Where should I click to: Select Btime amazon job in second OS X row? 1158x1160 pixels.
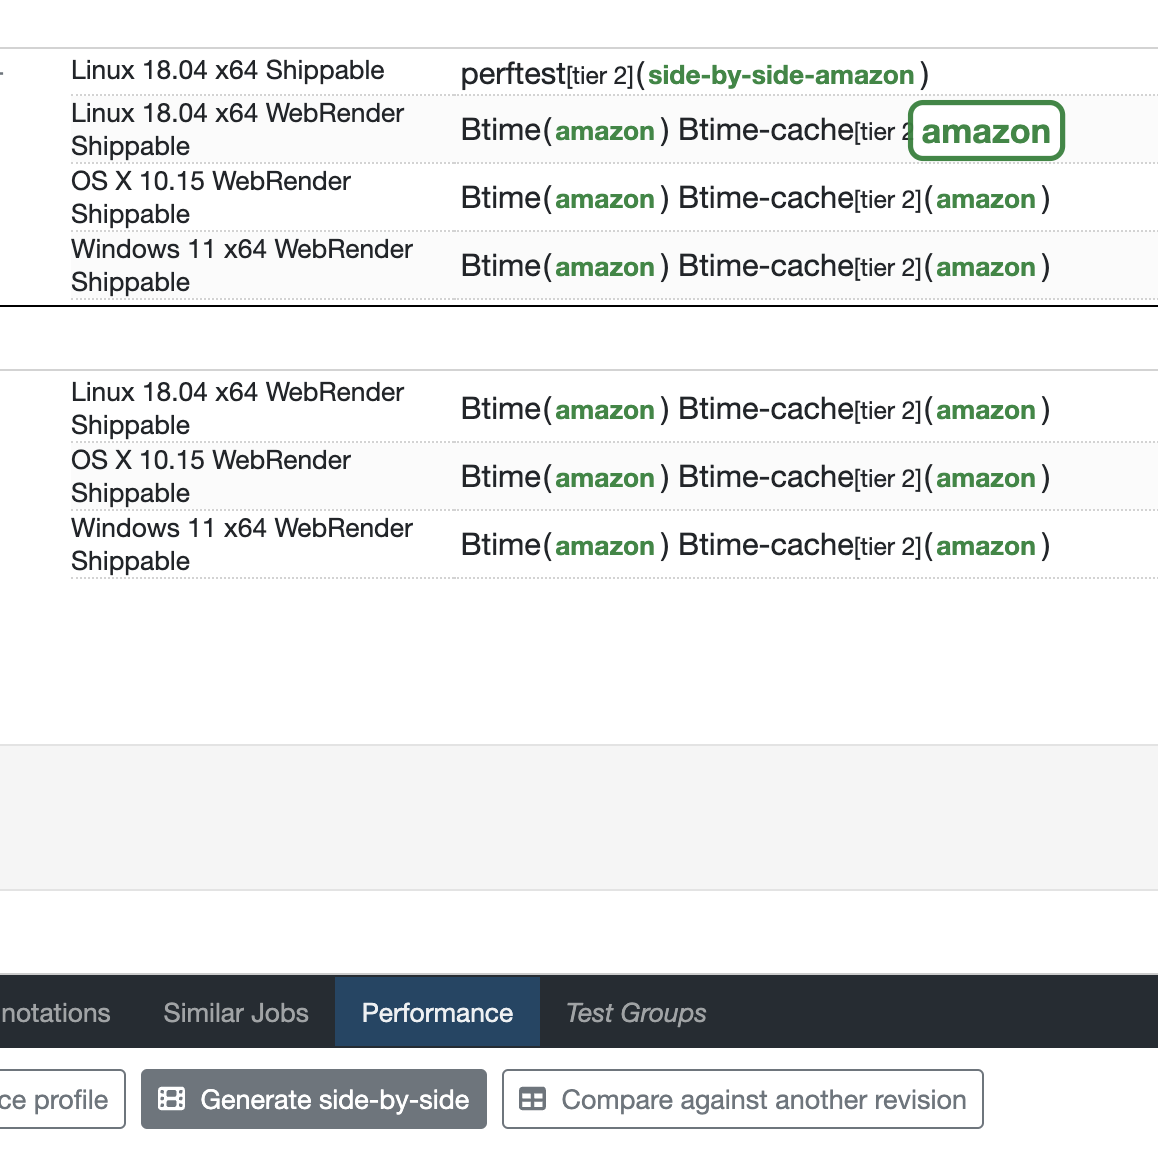[604, 478]
